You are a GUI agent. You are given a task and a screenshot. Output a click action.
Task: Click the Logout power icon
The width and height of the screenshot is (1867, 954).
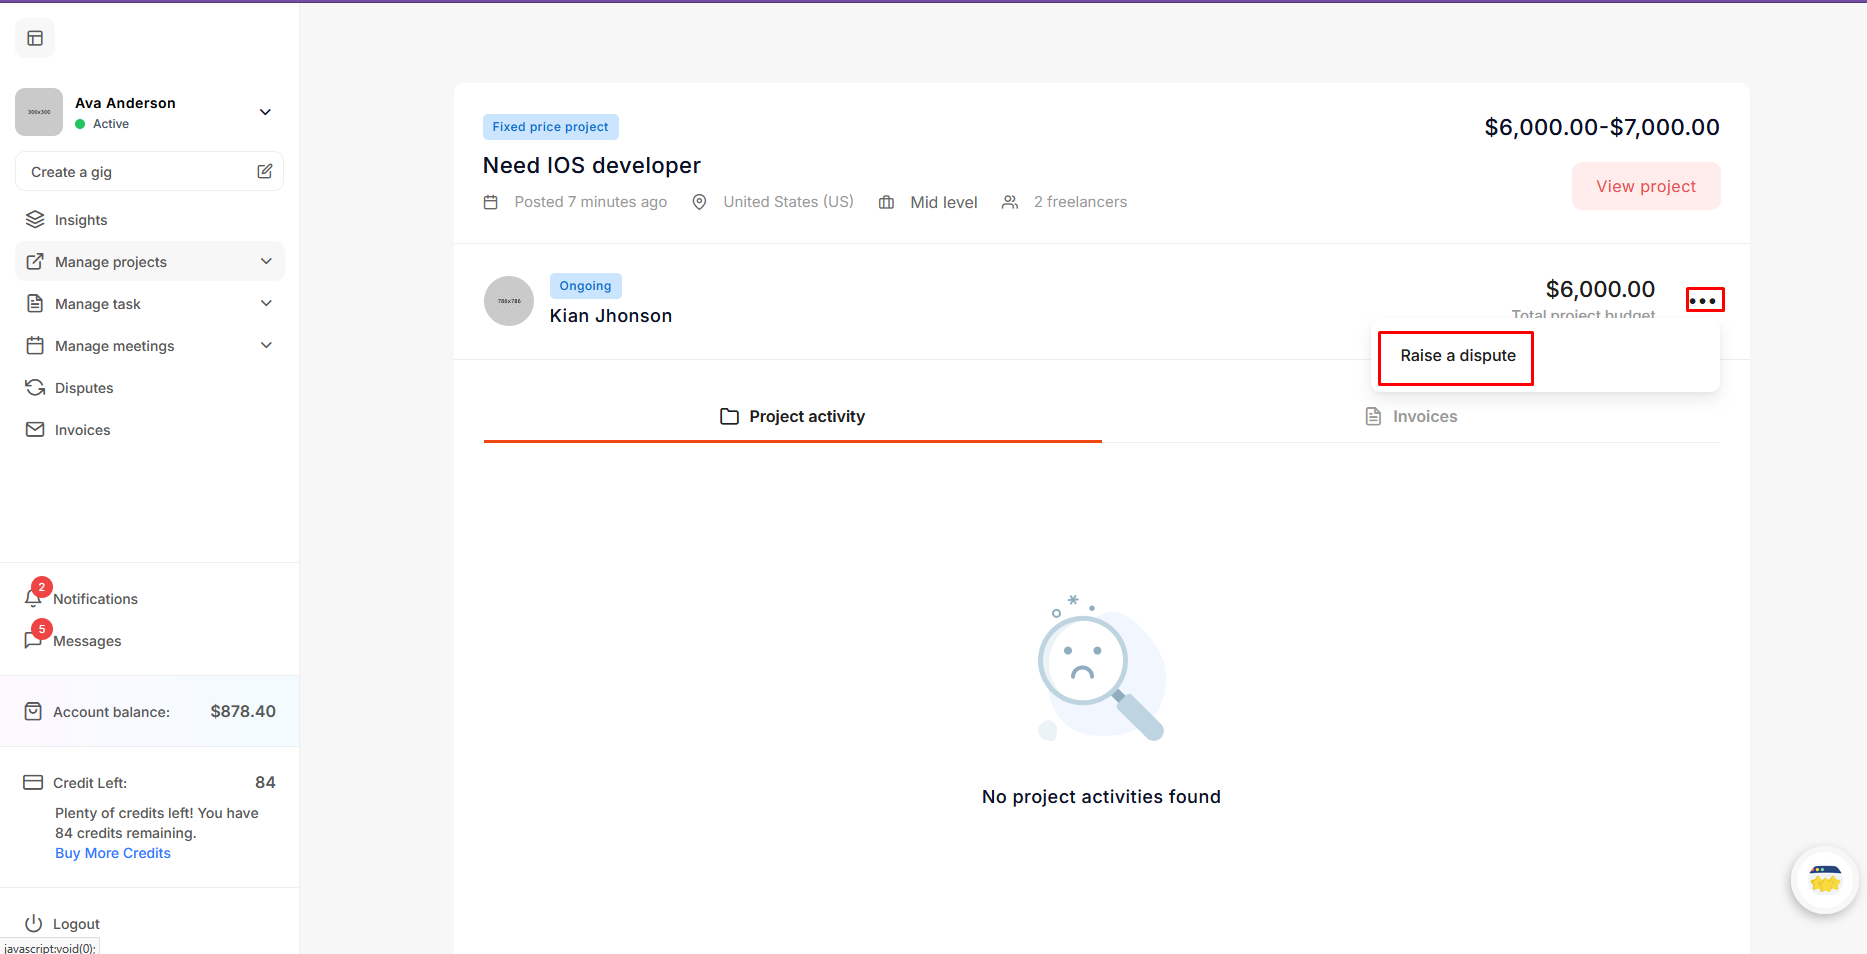click(34, 923)
